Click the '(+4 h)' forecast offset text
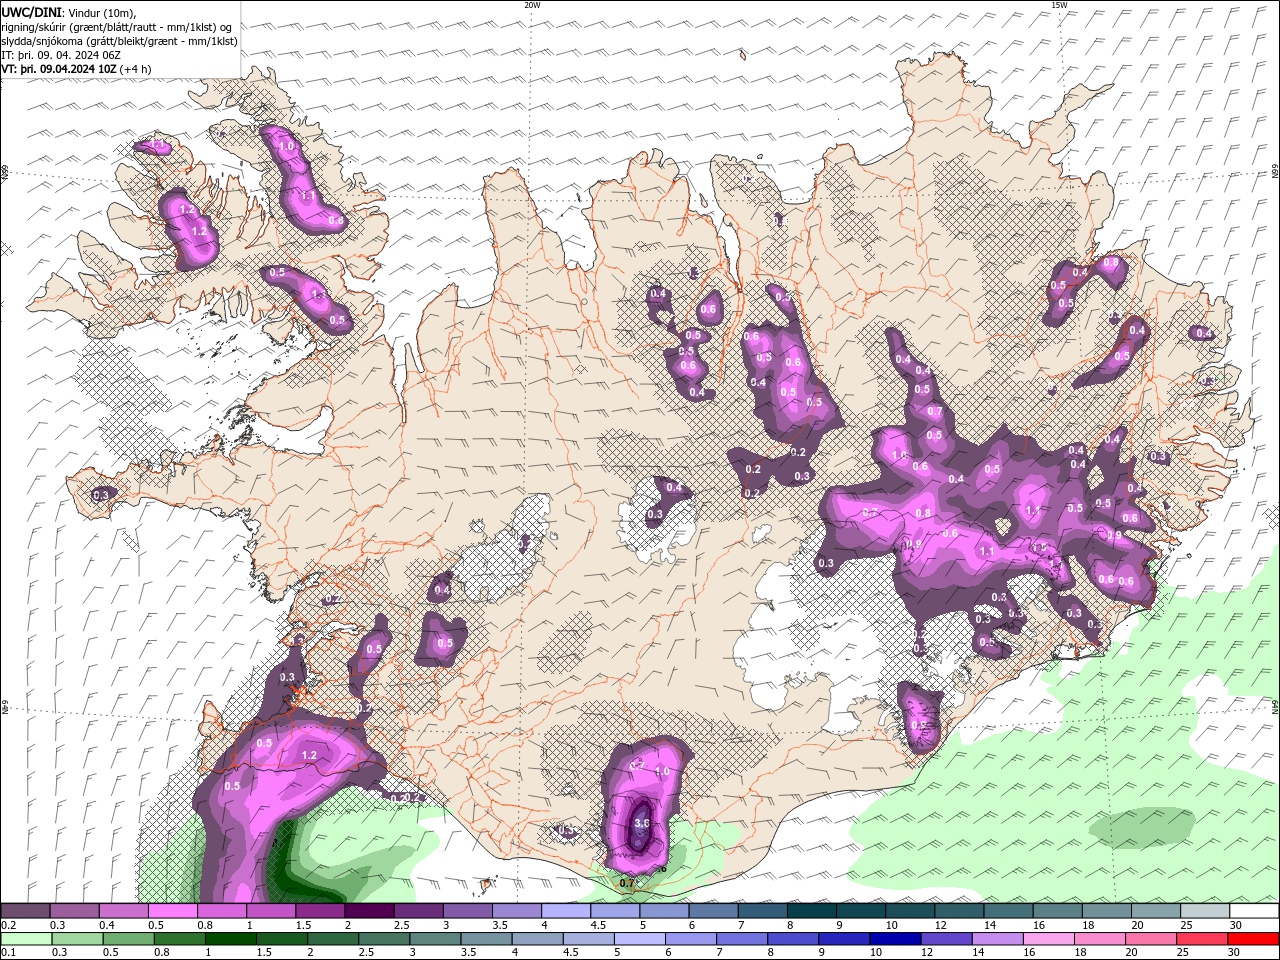The height and width of the screenshot is (960, 1280). [x=136, y=69]
